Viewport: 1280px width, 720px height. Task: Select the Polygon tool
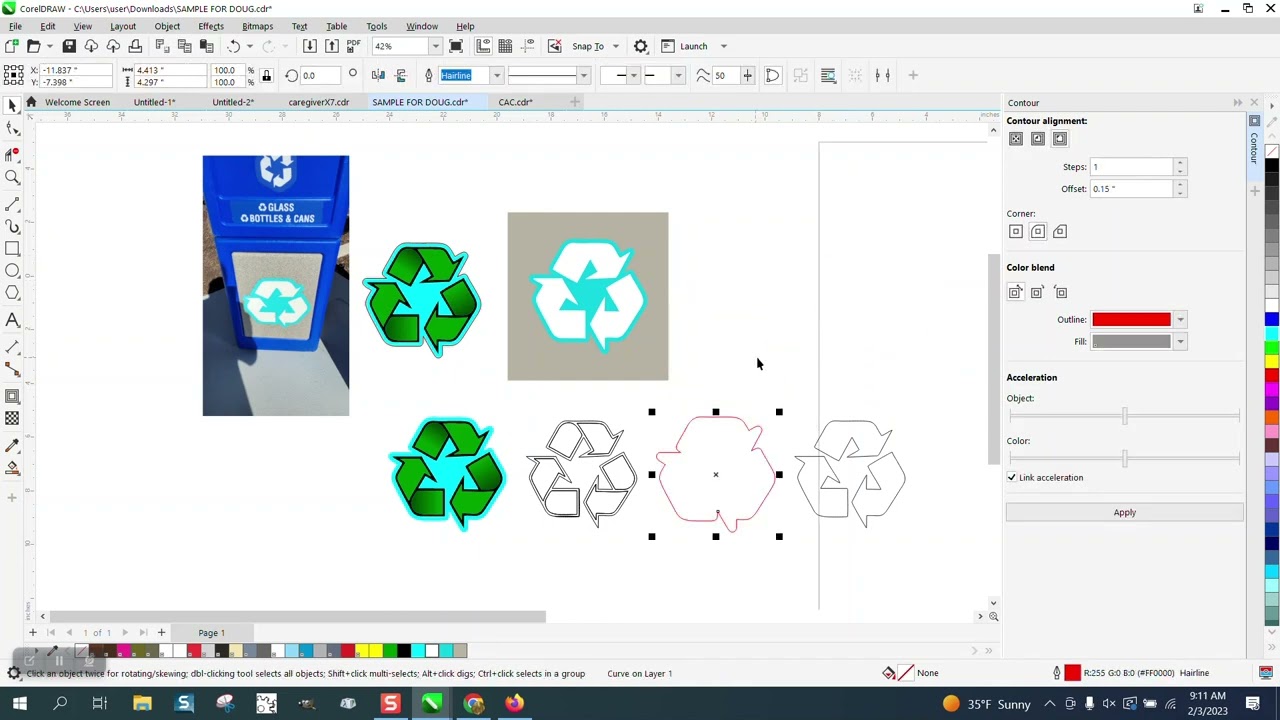12,293
